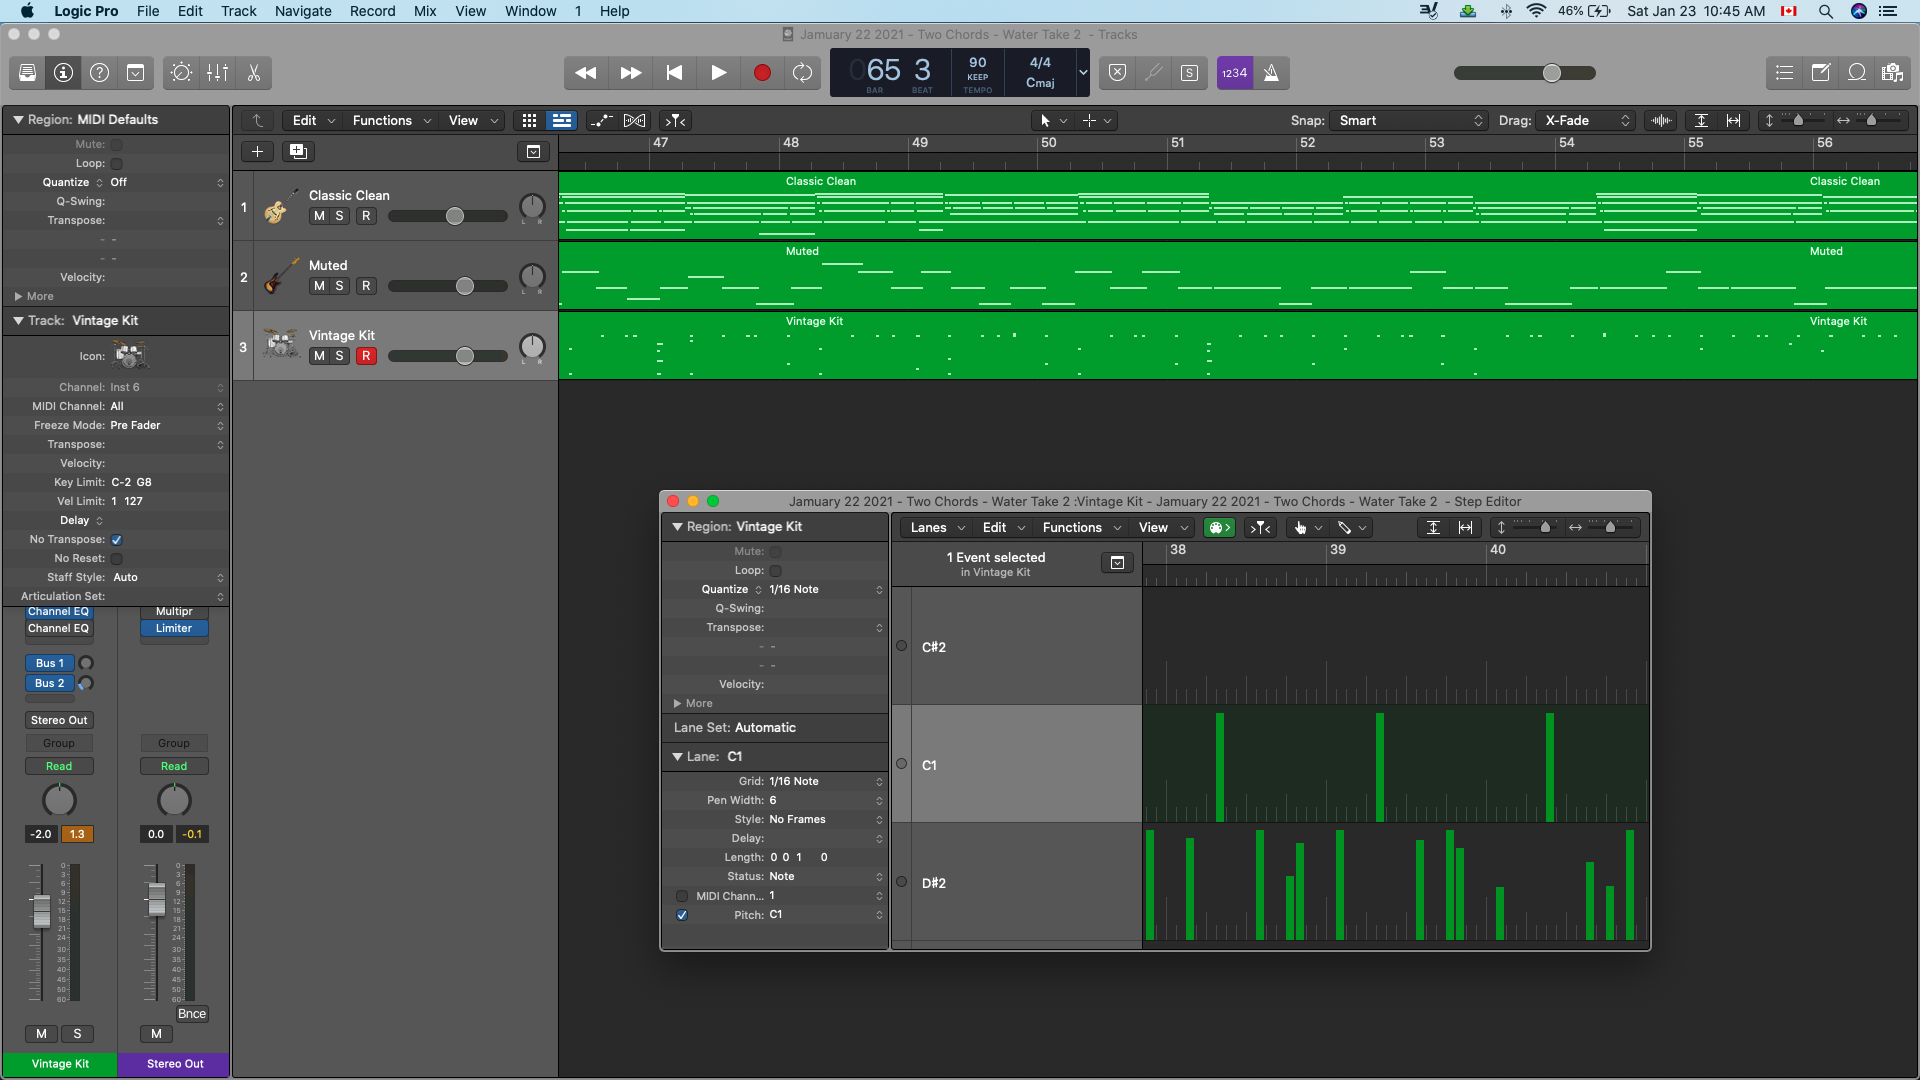Toggle Show Automation button in Tracks

coord(601,121)
